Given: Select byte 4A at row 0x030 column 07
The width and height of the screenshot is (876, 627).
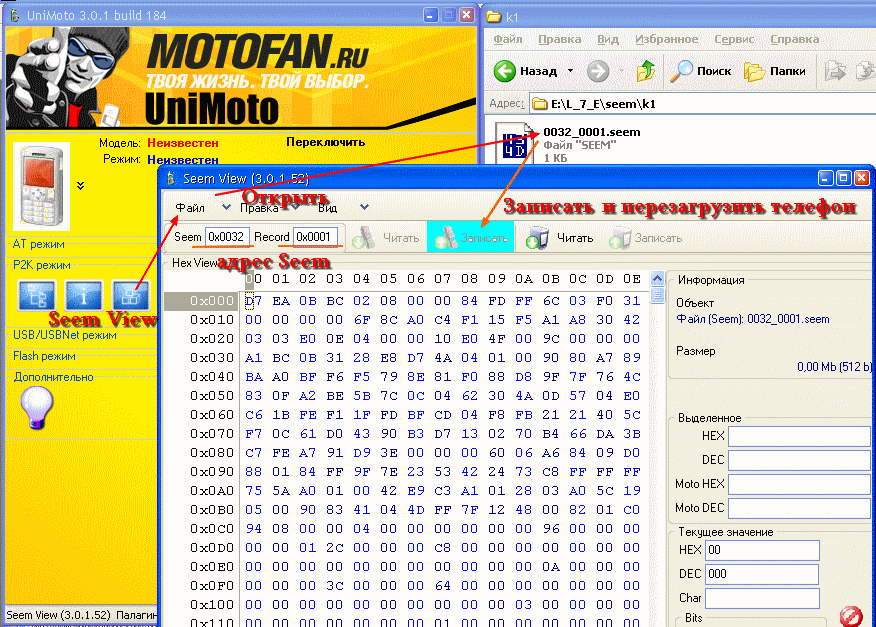Looking at the screenshot, I should [x=442, y=358].
